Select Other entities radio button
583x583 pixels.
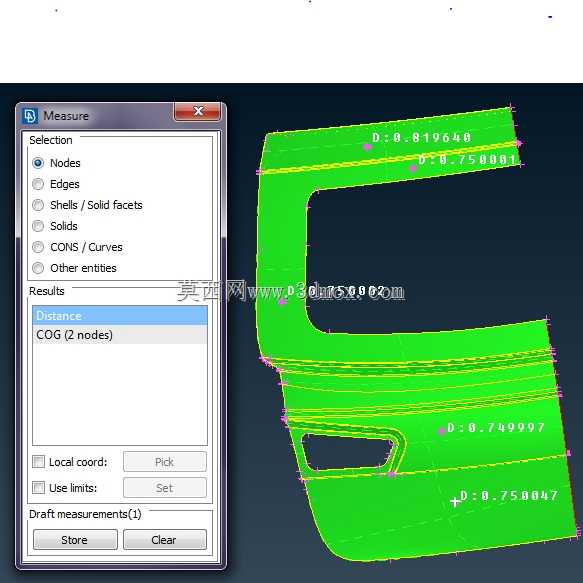coord(38,268)
